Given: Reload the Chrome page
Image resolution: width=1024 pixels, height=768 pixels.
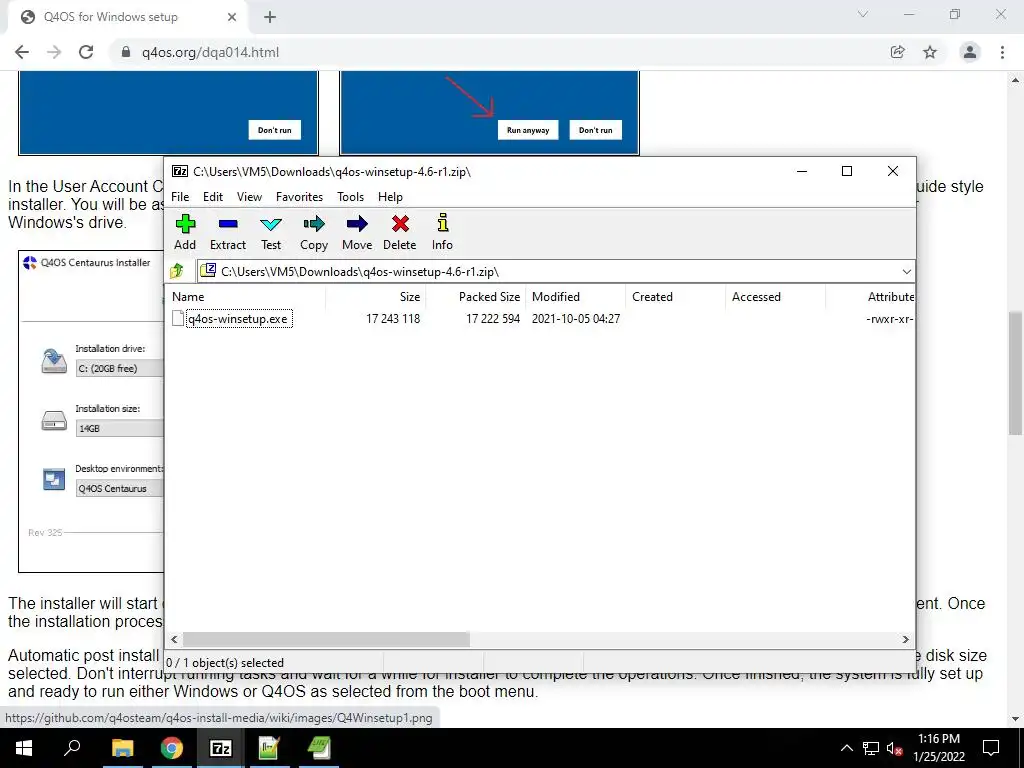Looking at the screenshot, I should point(86,52).
